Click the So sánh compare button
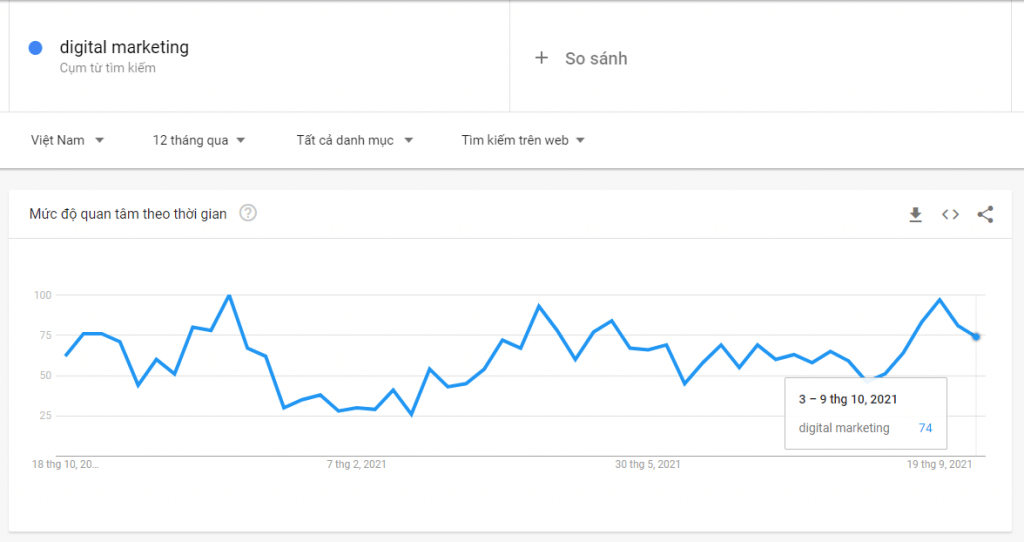The height and width of the screenshot is (542, 1024). tap(595, 58)
